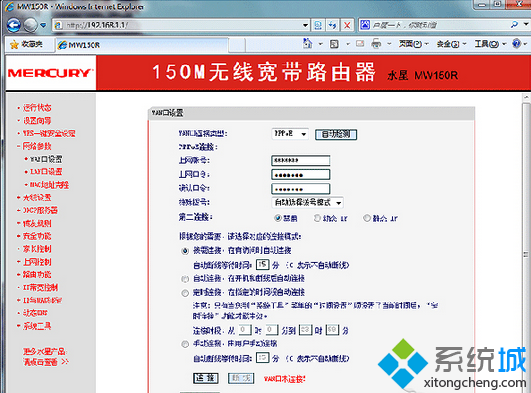Image resolution: width=531 pixels, height=393 pixels.
Task: Click the 自动检测 auto-detect button
Action: click(336, 135)
